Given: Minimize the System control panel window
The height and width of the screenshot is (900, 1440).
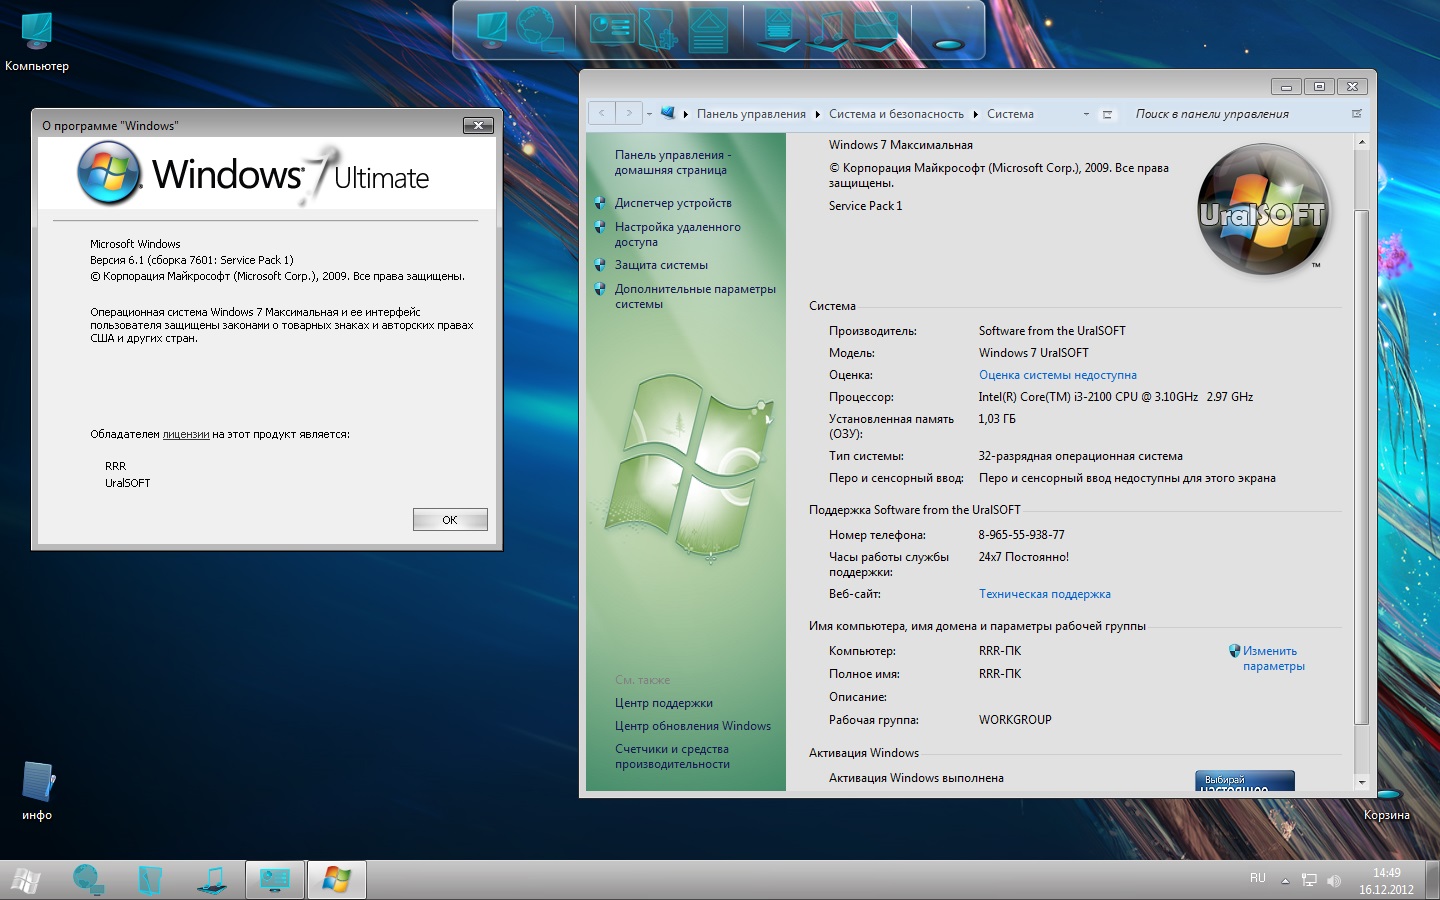Looking at the screenshot, I should (x=1287, y=87).
